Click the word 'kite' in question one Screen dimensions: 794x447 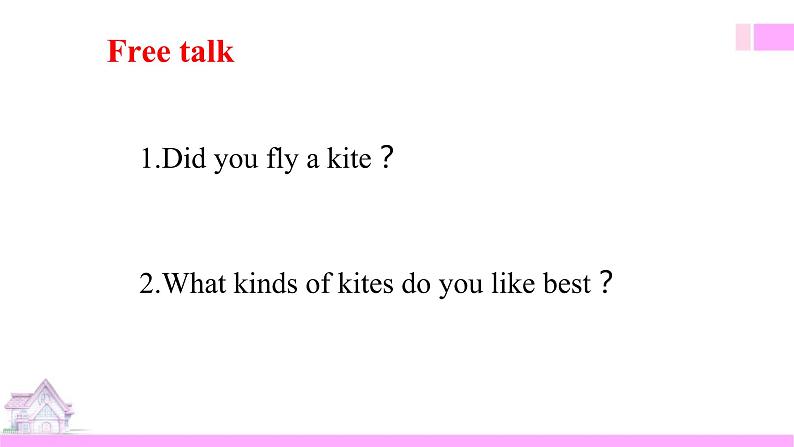[349, 158]
